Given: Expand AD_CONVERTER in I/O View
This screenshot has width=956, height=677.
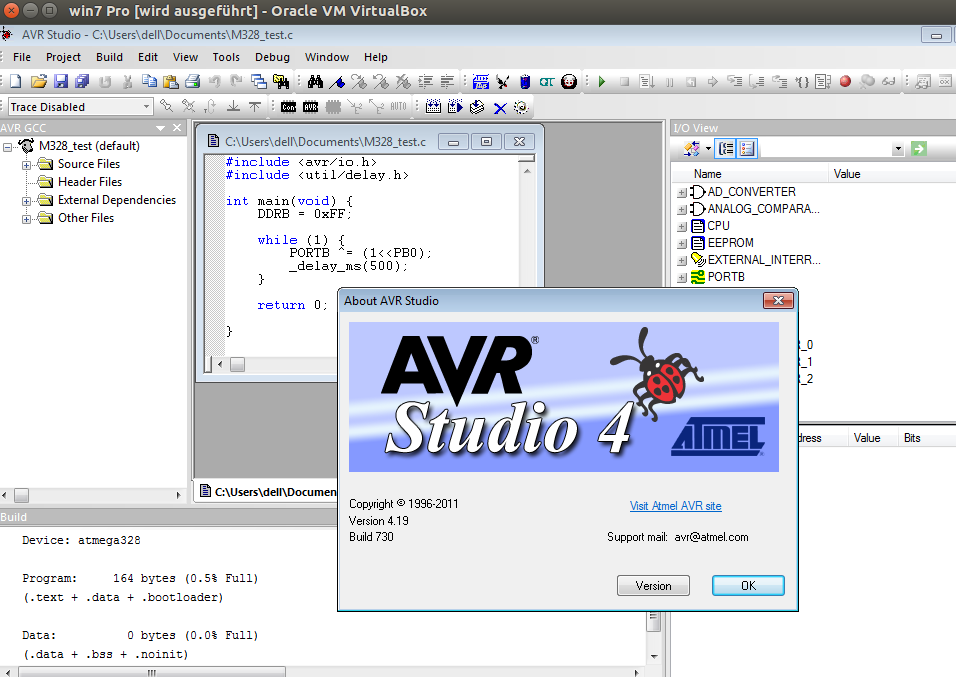Looking at the screenshot, I should coord(682,193).
